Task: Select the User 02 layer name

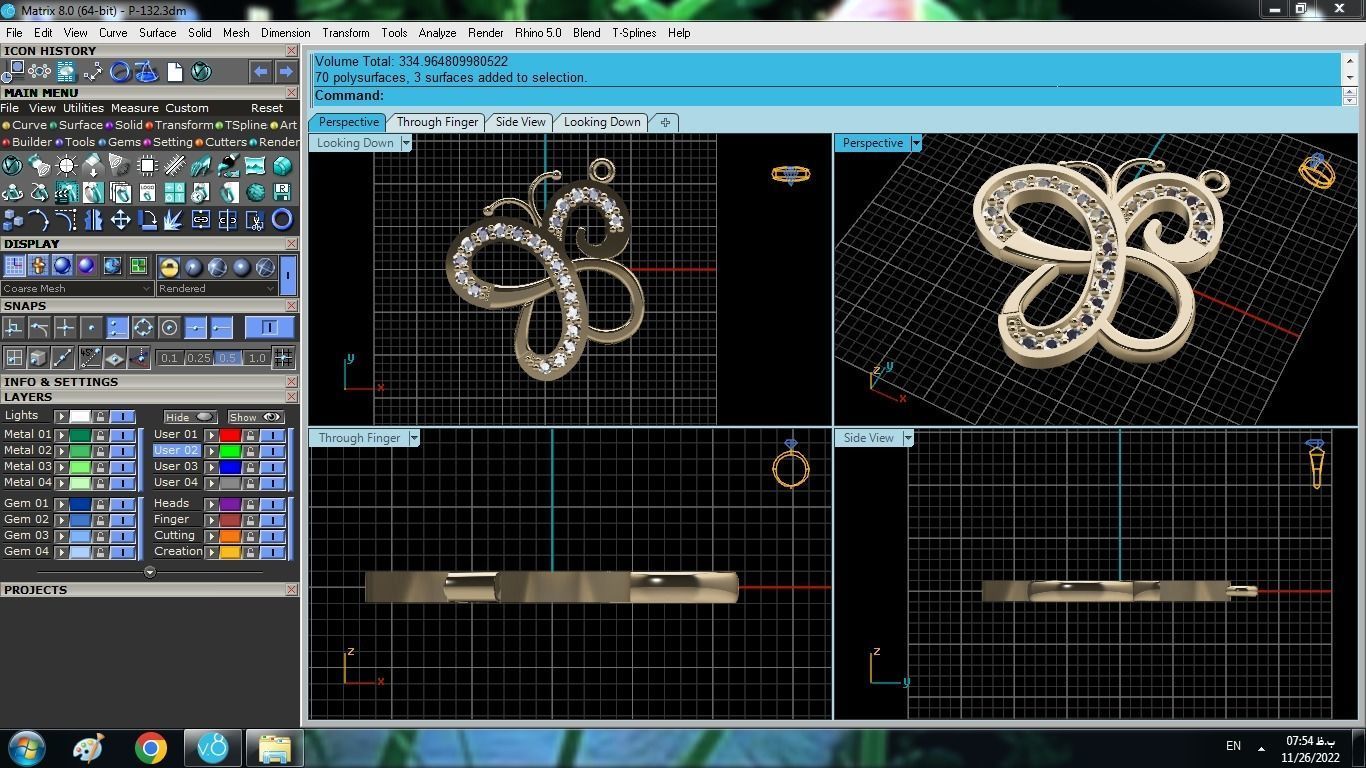Action: 176,451
